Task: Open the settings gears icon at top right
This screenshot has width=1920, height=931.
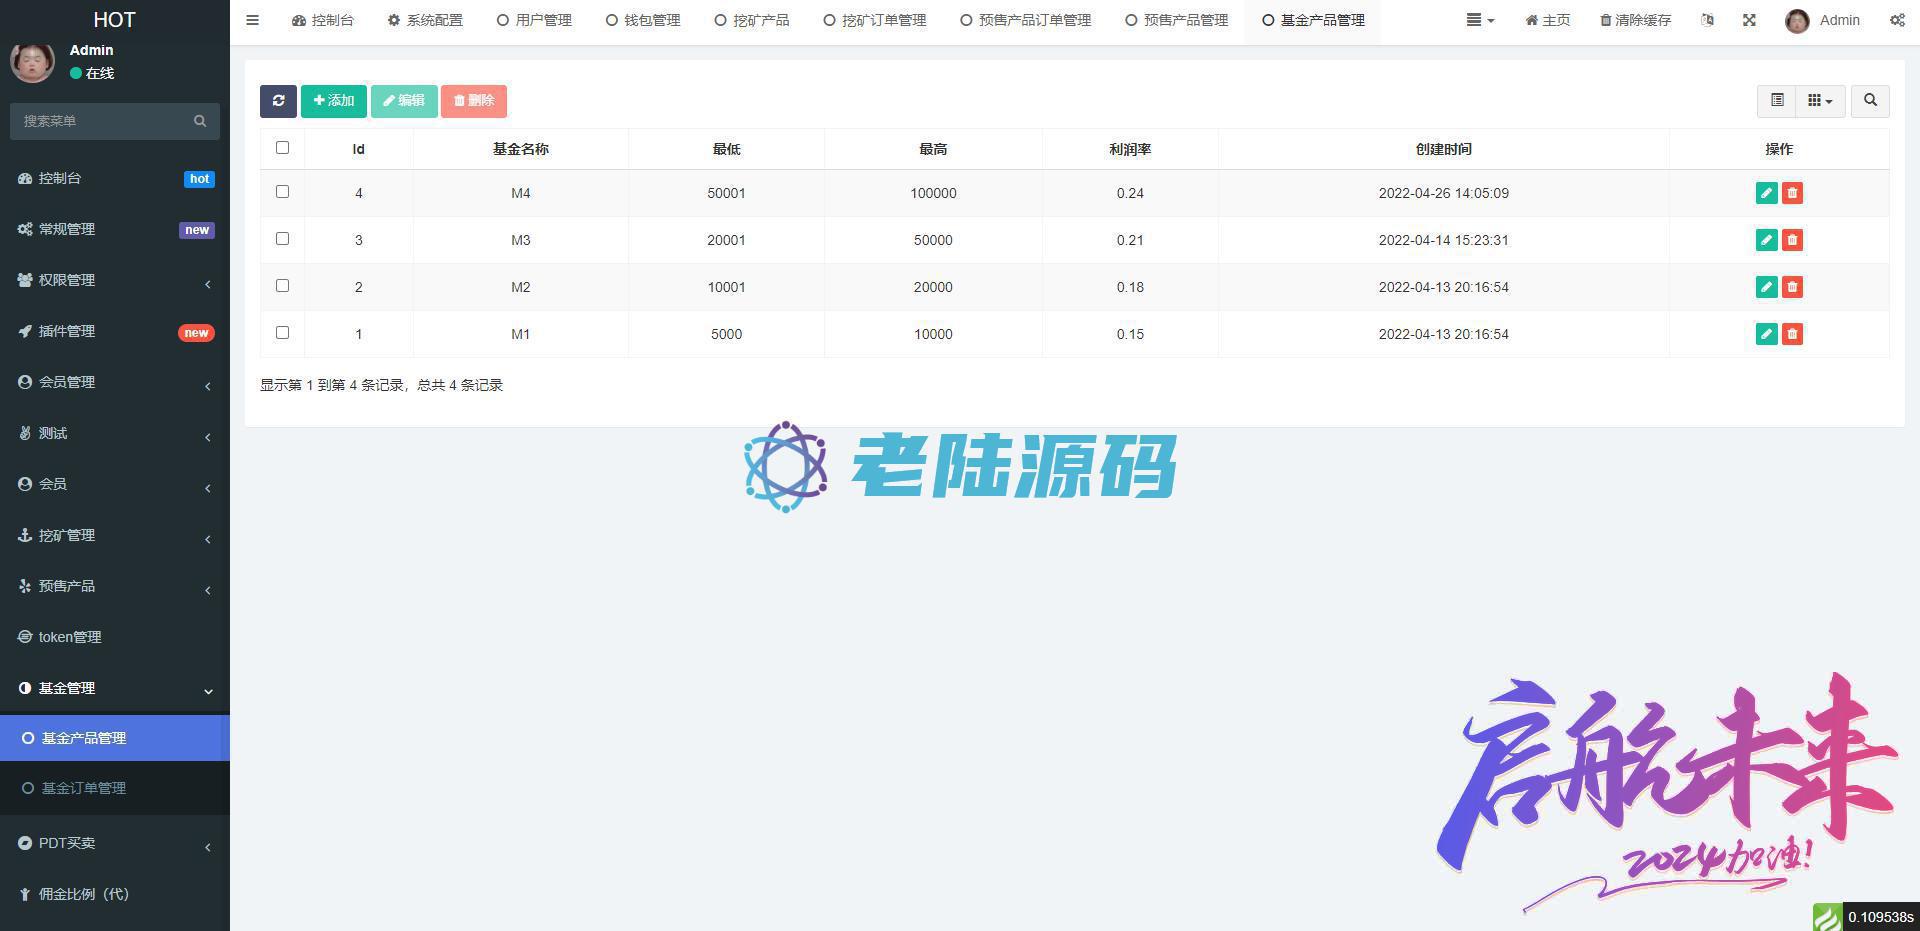Action: tap(1897, 20)
